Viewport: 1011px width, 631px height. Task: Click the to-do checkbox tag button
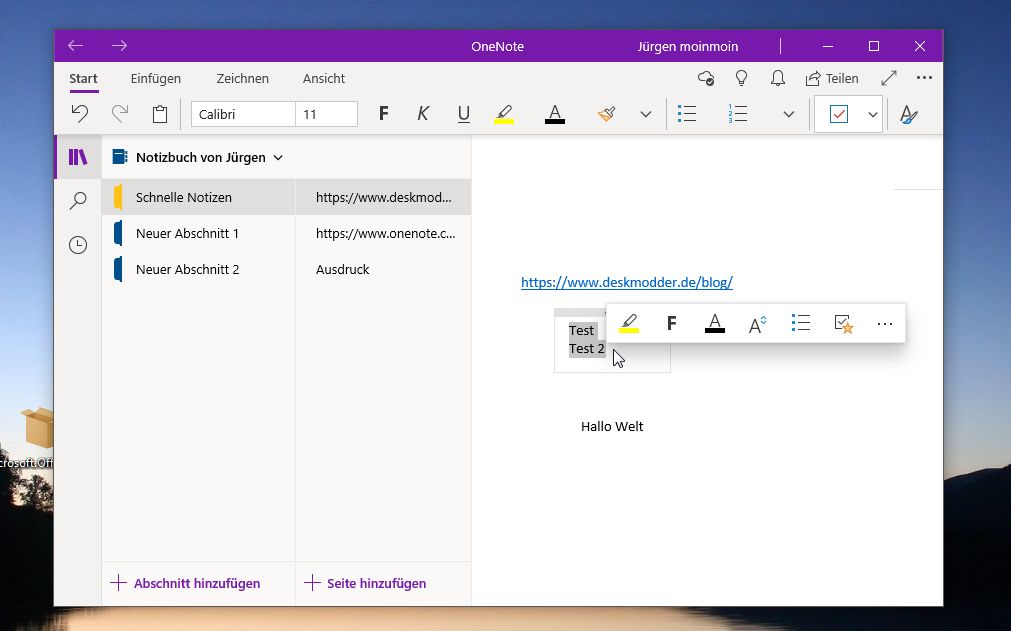click(839, 114)
